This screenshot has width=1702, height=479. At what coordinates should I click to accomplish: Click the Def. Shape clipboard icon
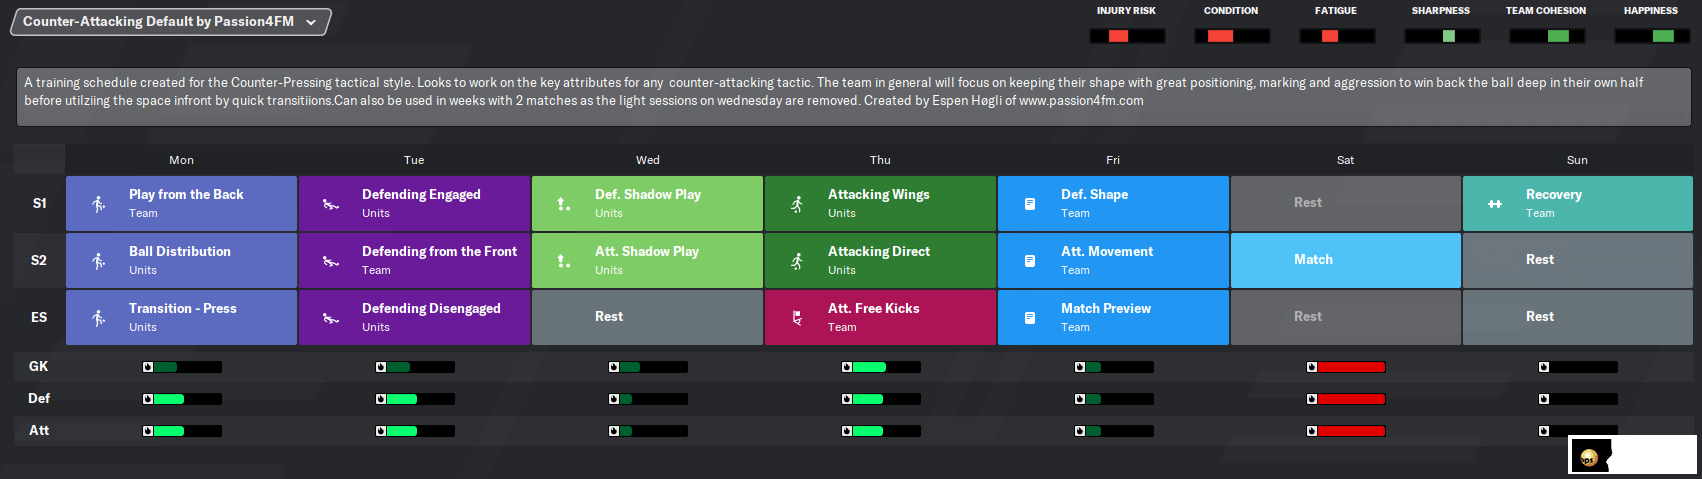pos(1030,204)
